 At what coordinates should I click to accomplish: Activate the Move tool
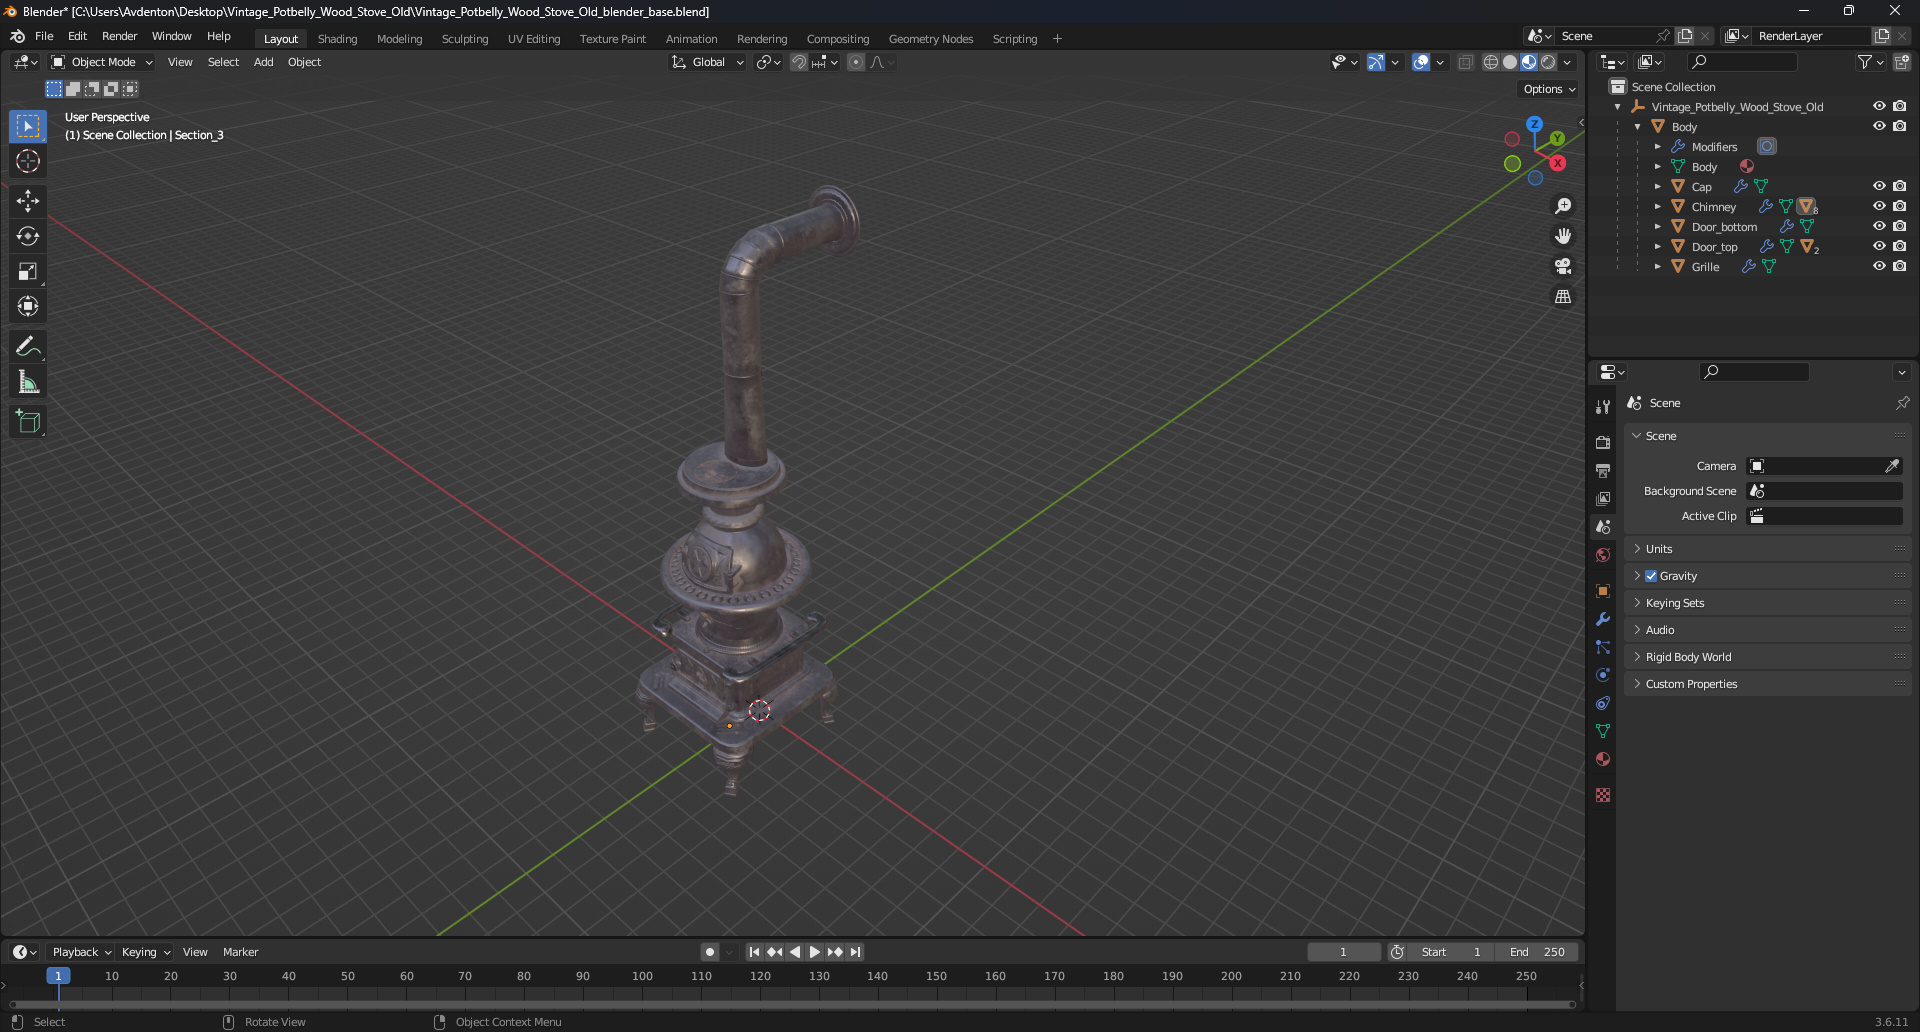pos(28,201)
